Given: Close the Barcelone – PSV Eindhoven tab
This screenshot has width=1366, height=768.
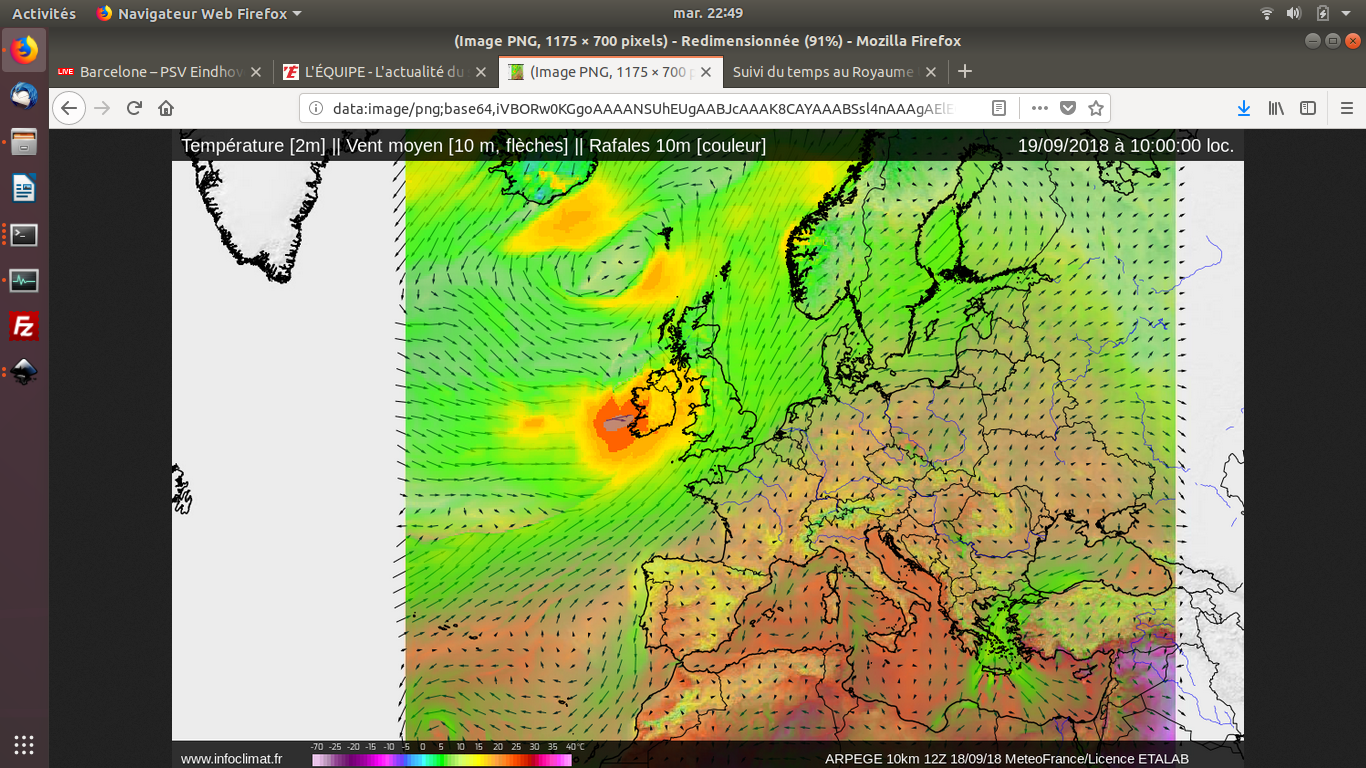Looking at the screenshot, I should pos(256,72).
